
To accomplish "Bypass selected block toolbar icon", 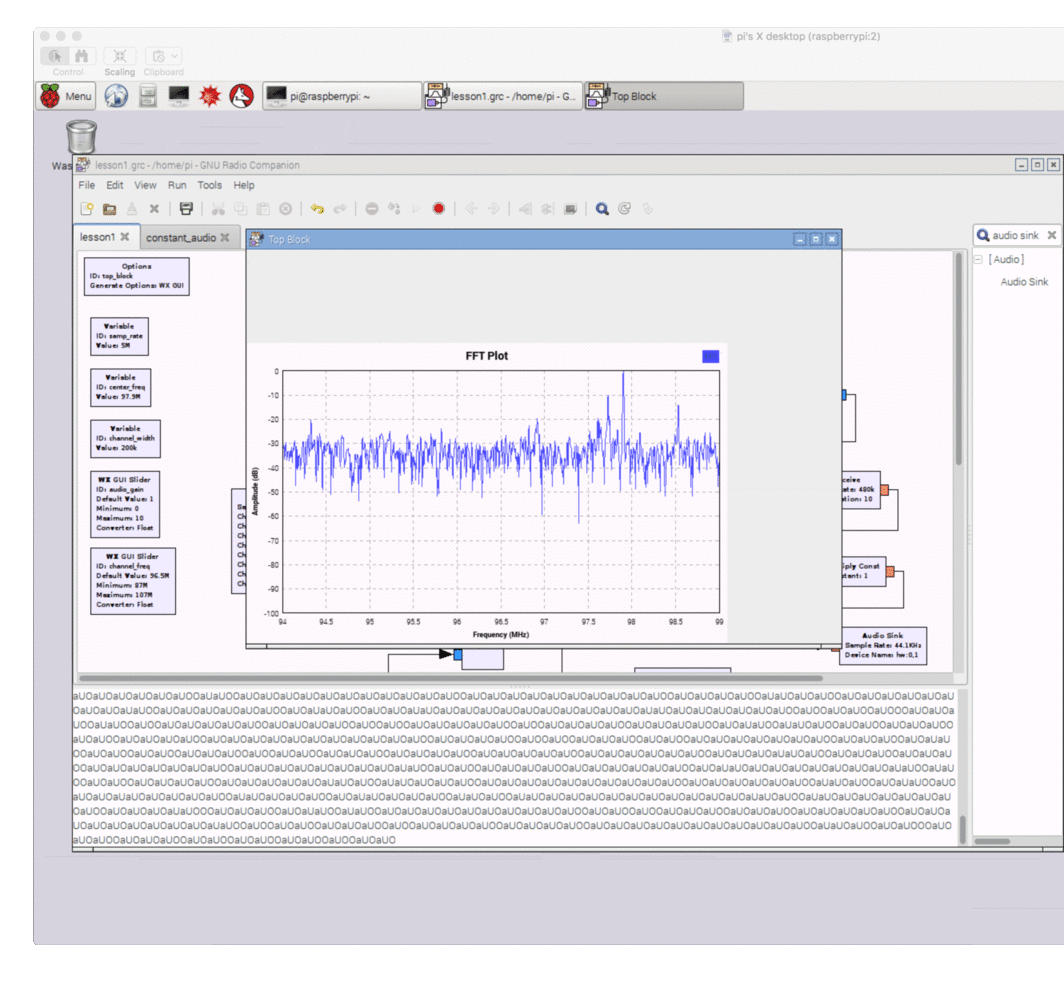I will (571, 209).
